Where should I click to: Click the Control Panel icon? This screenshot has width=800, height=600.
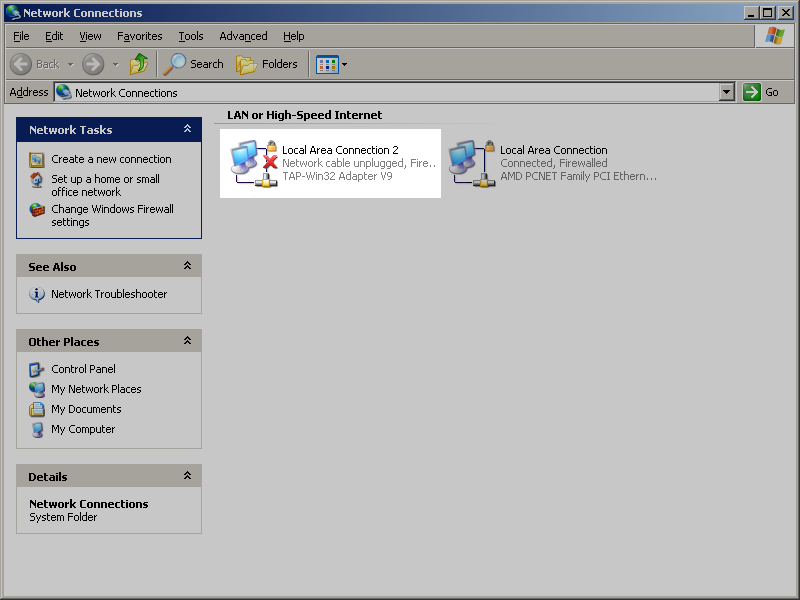37,369
